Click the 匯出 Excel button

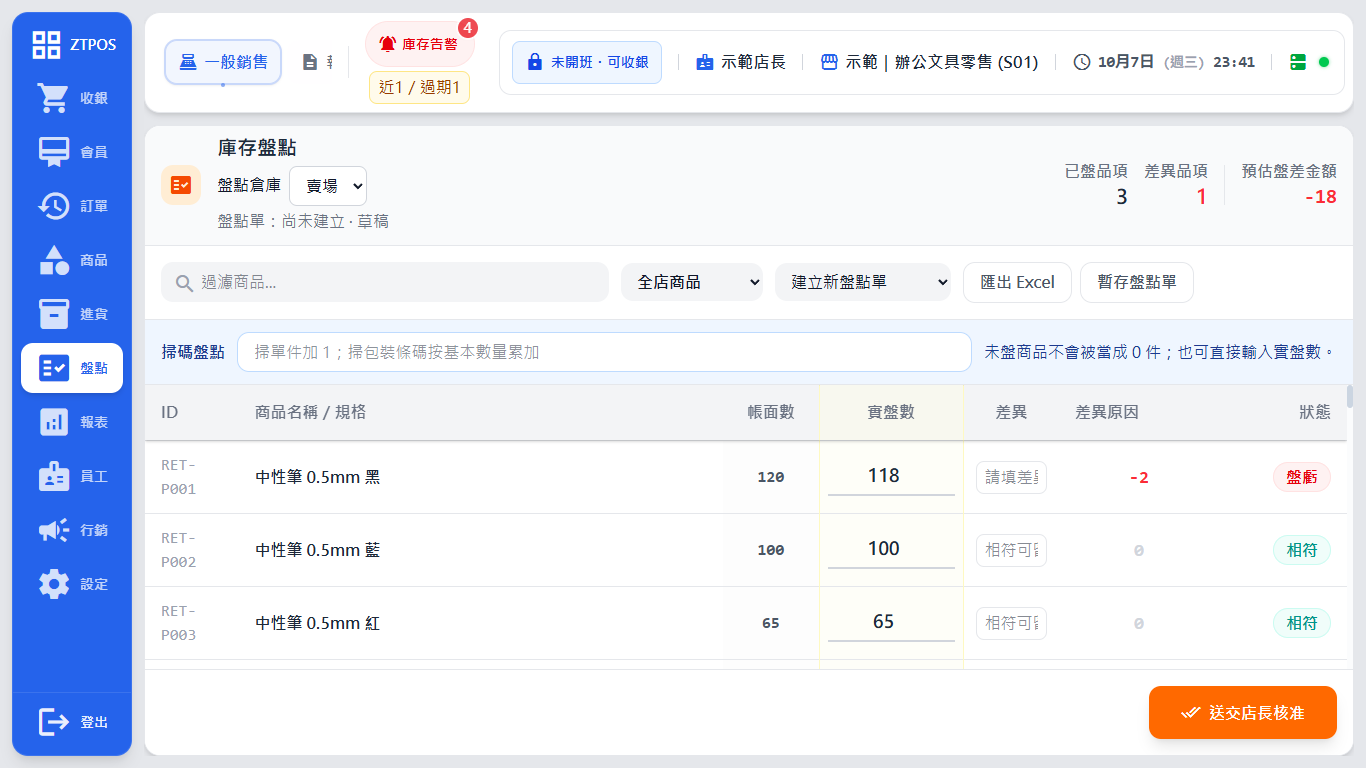point(1017,282)
